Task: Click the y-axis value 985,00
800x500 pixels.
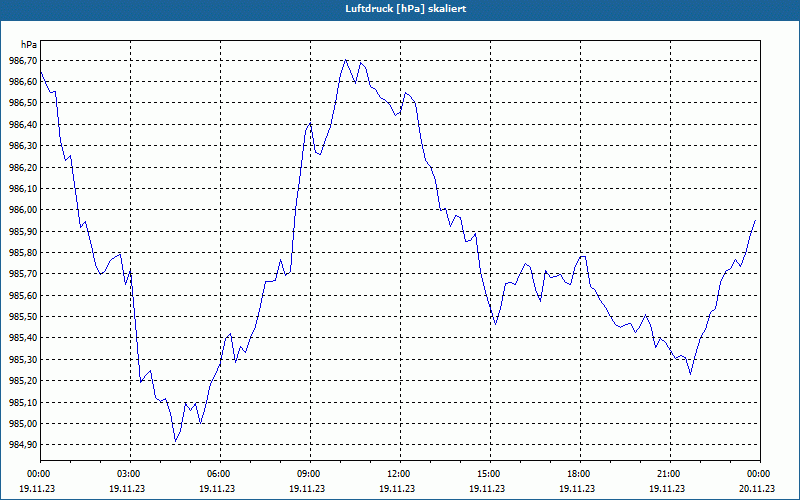Action: (23, 423)
